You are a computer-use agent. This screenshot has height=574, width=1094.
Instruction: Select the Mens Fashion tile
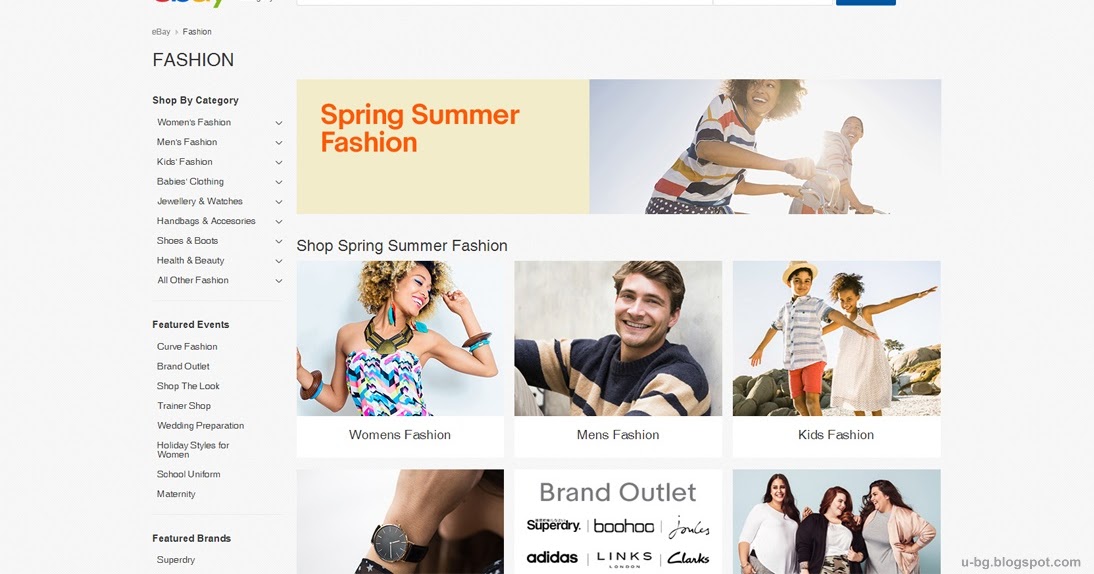tap(617, 359)
